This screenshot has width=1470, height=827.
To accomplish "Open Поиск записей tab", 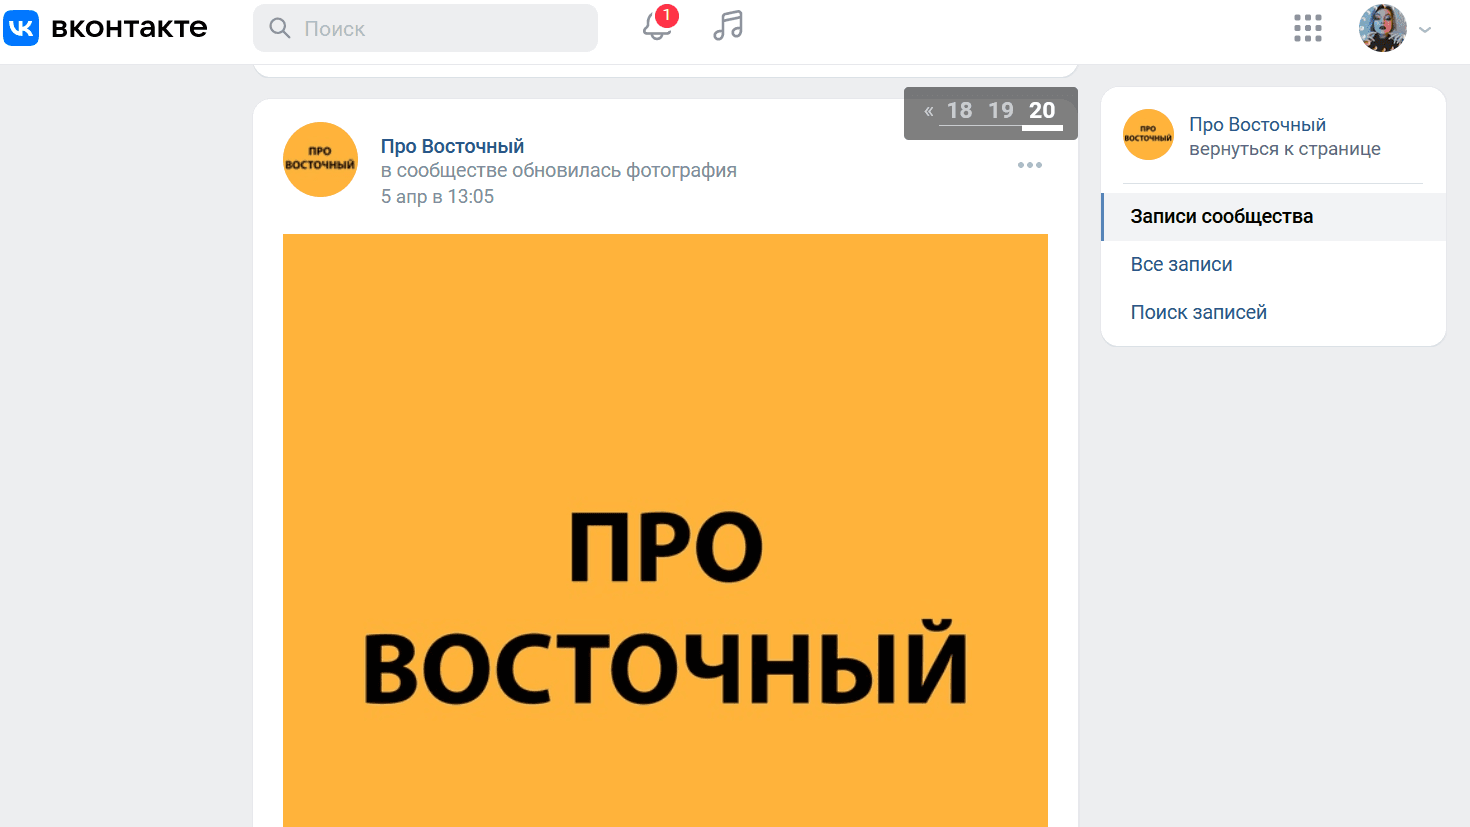I will pos(1273,313).
